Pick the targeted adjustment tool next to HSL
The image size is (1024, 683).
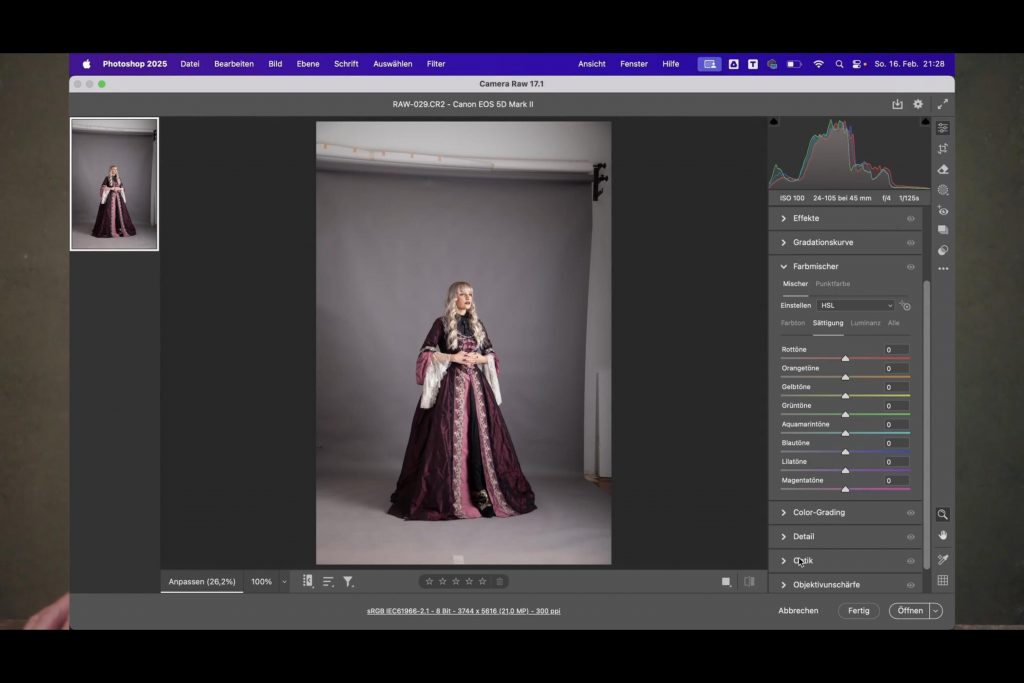[x=905, y=305]
